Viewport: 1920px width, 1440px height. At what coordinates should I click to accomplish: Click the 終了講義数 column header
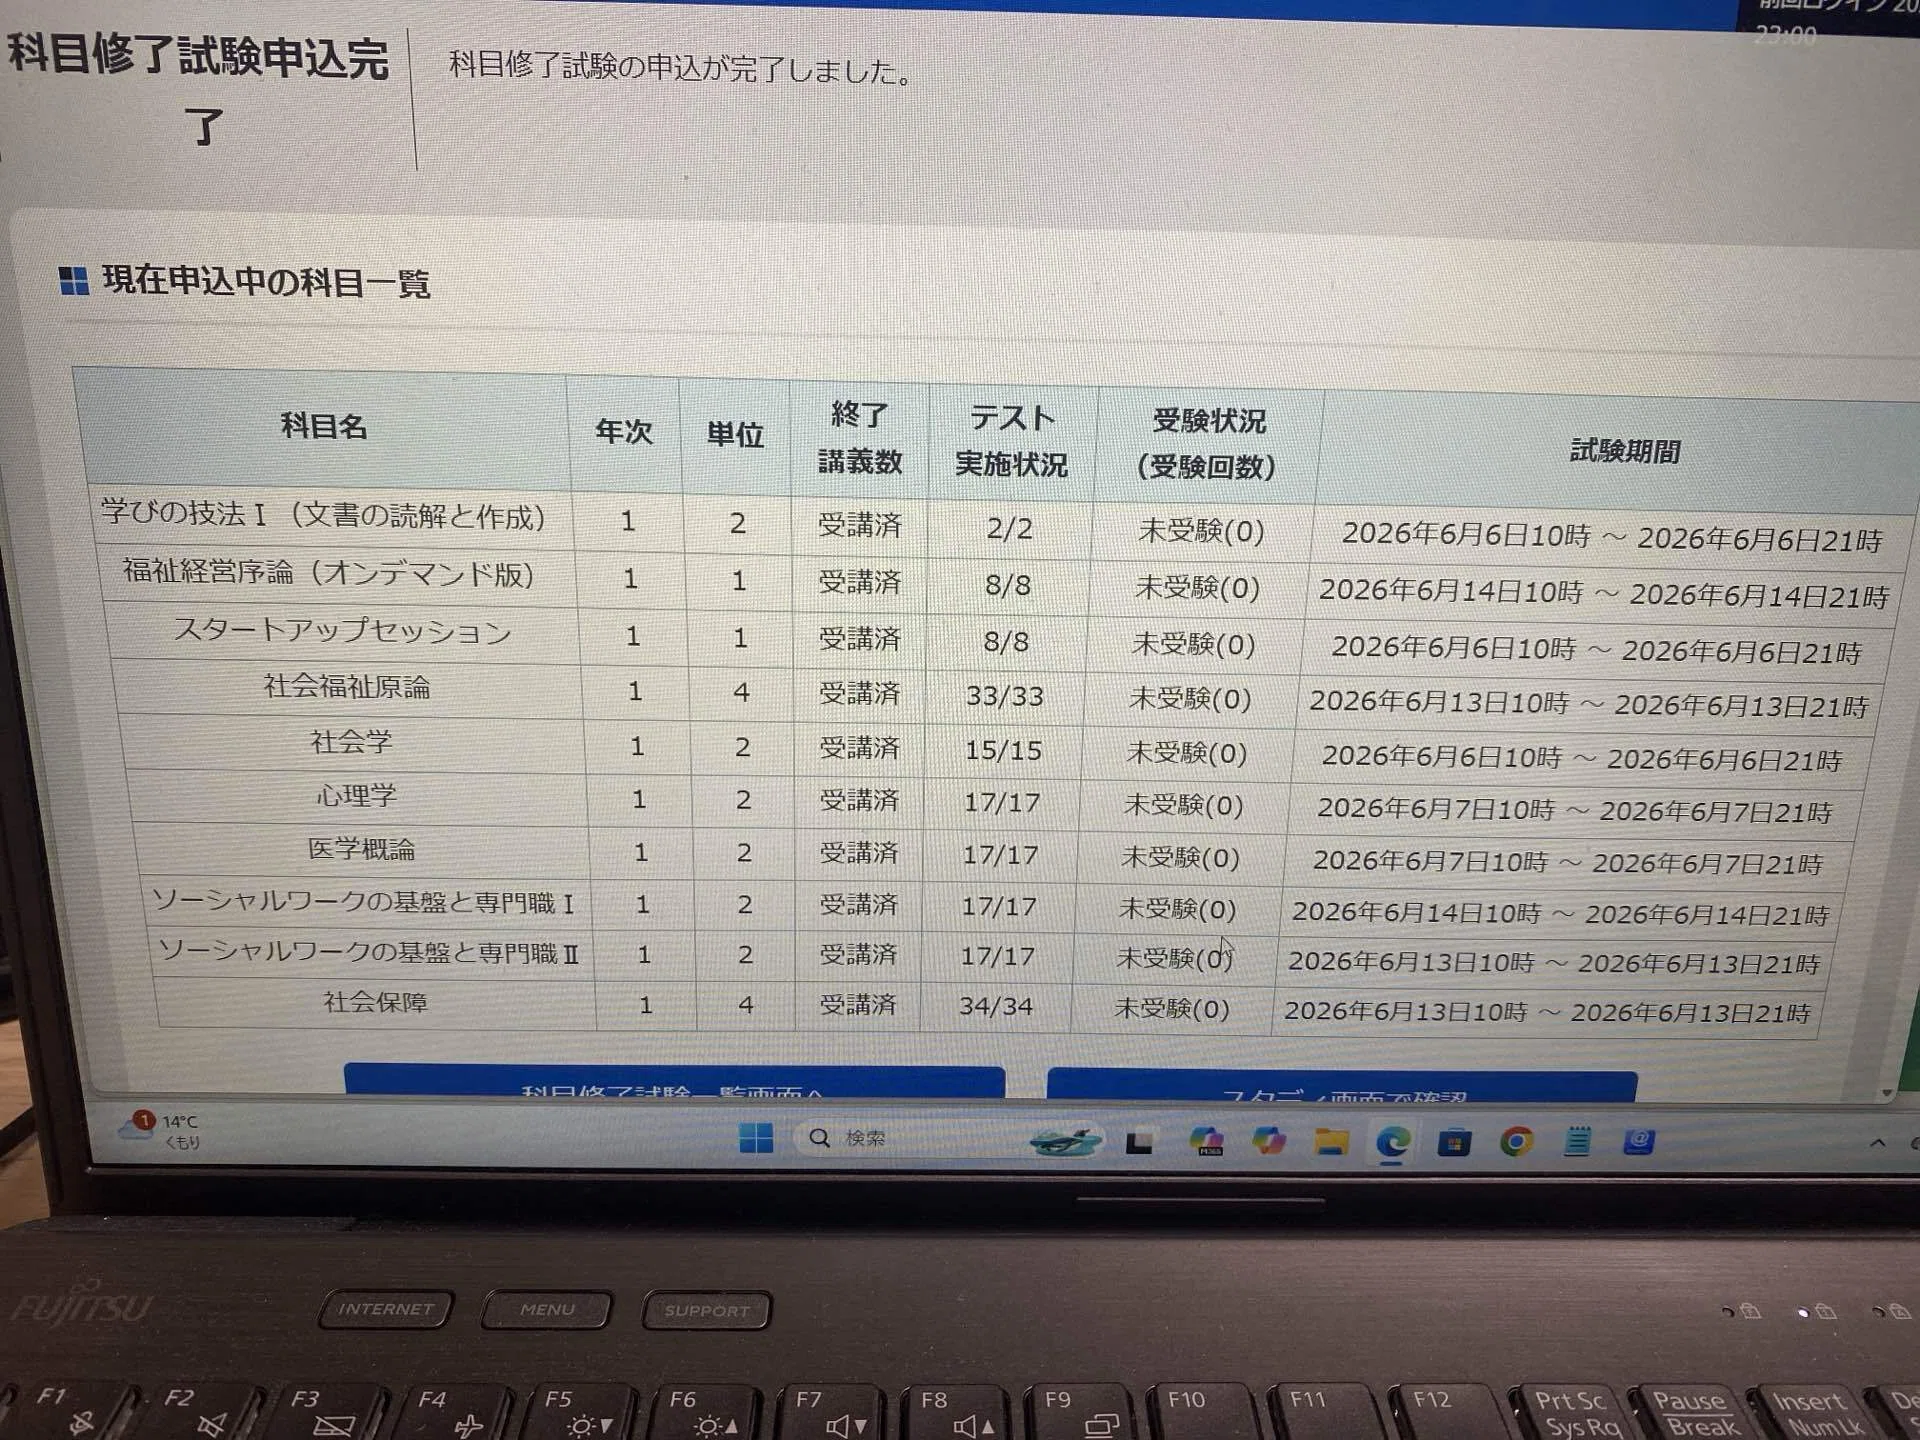[x=859, y=438]
